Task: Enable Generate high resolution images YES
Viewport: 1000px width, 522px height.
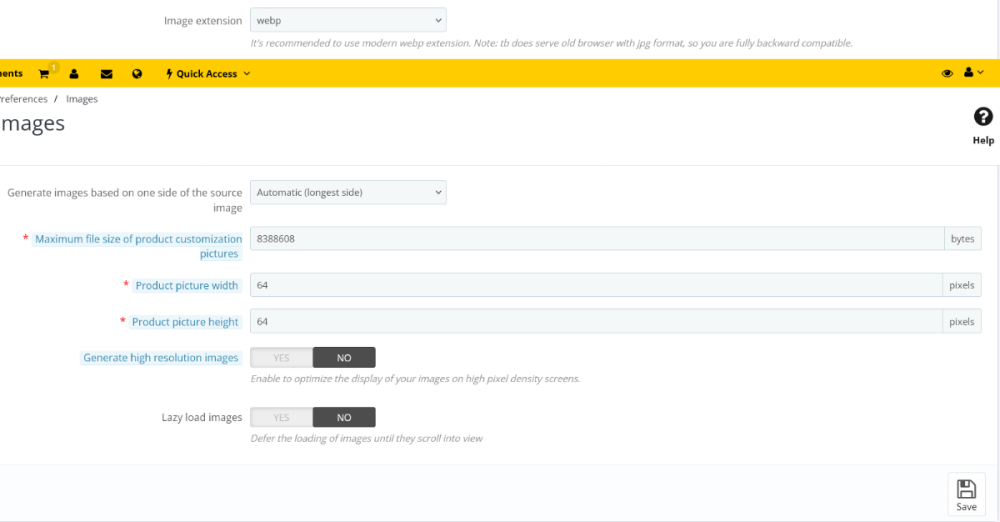Action: tap(281, 357)
